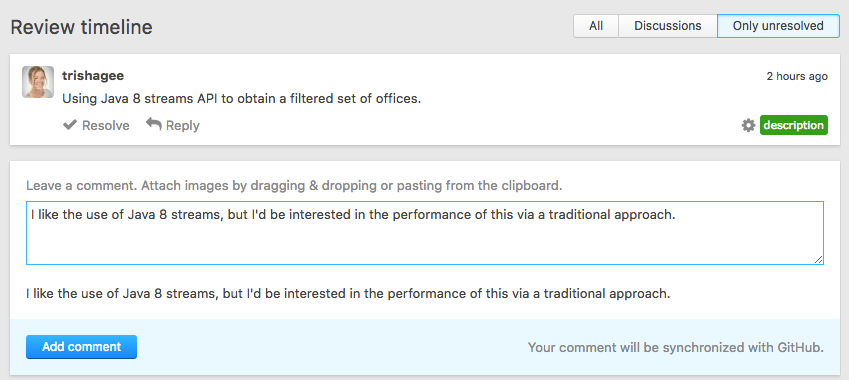The image size is (849, 380).
Task: Click the Resolve checkmark icon
Action: coord(70,125)
